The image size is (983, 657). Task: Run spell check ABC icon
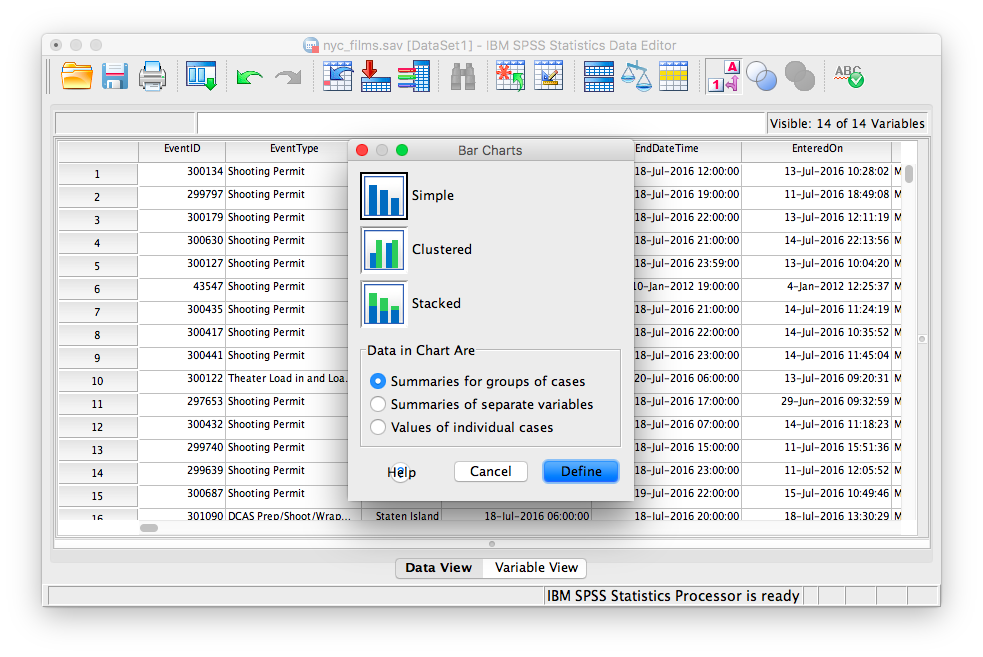(x=849, y=76)
